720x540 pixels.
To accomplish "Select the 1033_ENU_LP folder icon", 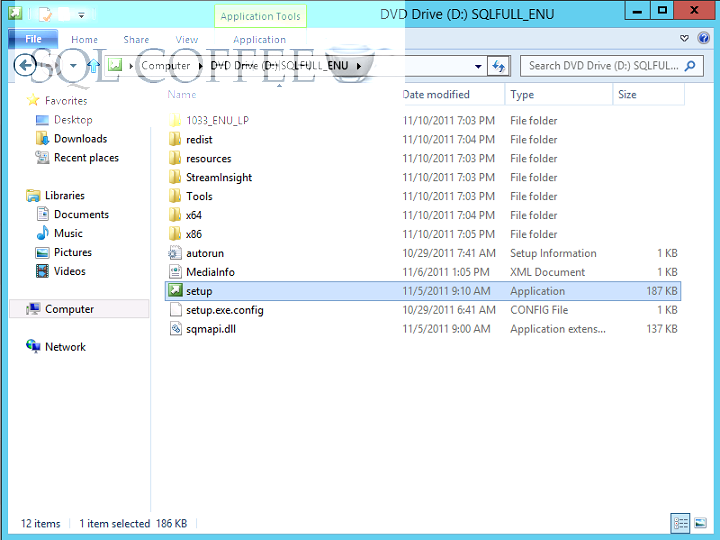I will 175,120.
